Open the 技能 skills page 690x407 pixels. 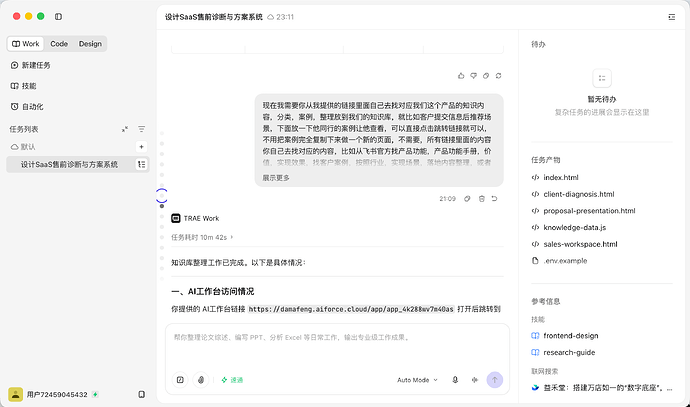click(23, 86)
